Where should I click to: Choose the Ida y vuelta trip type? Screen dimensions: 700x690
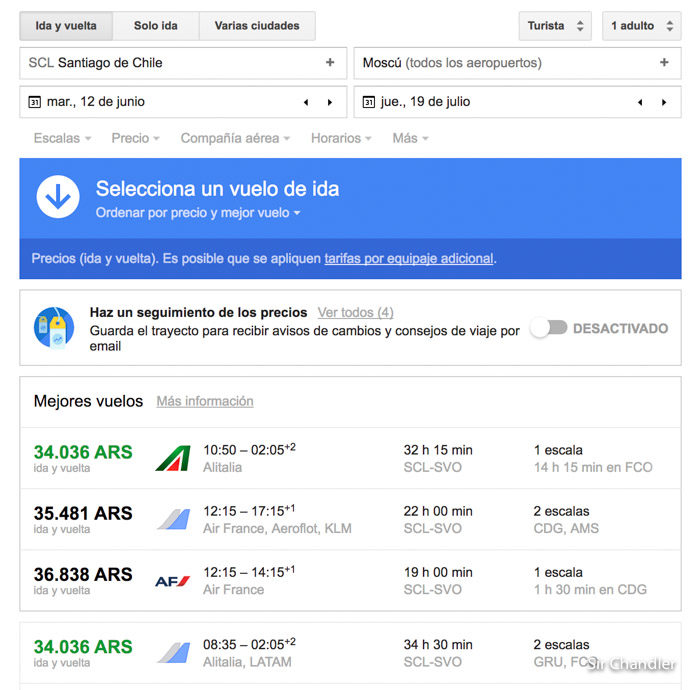66,26
